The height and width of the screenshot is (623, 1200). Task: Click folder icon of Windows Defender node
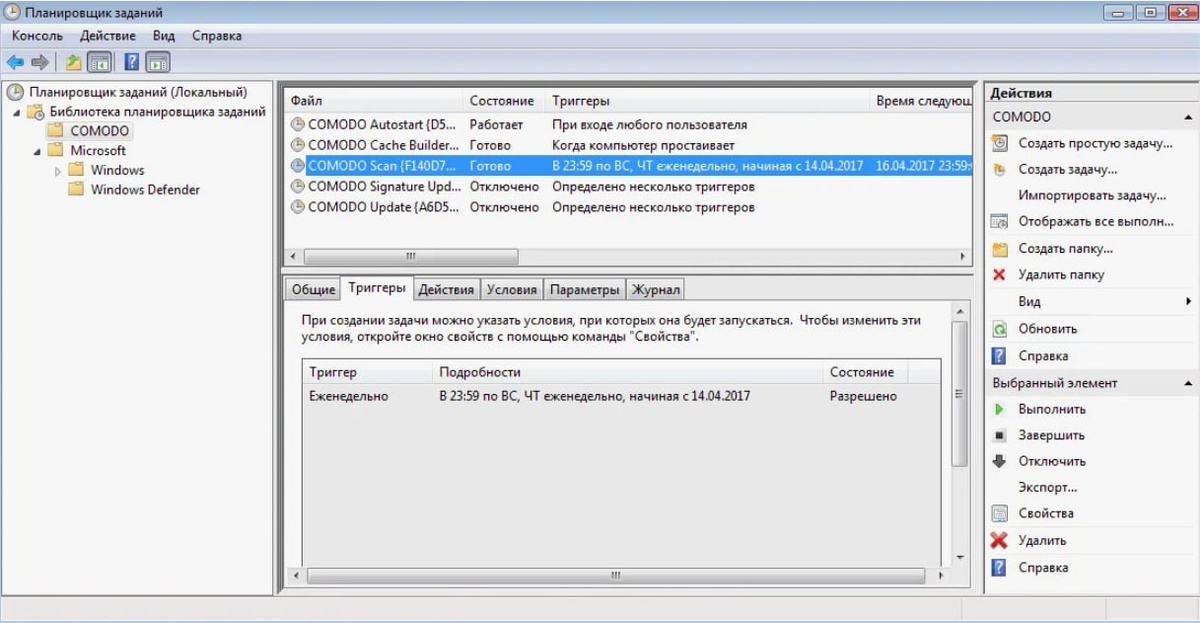(x=76, y=190)
